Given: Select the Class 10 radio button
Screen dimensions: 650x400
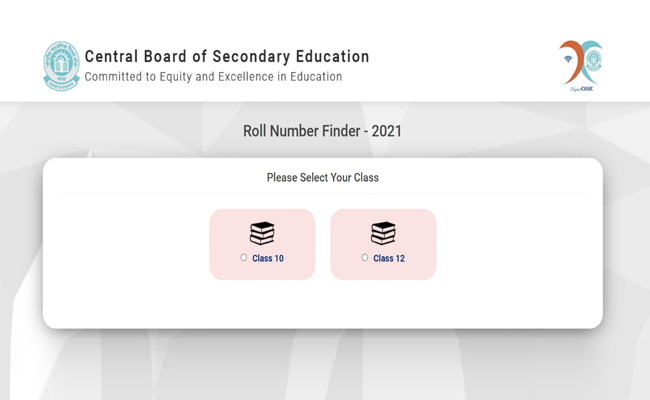Looking at the screenshot, I should 244,258.
